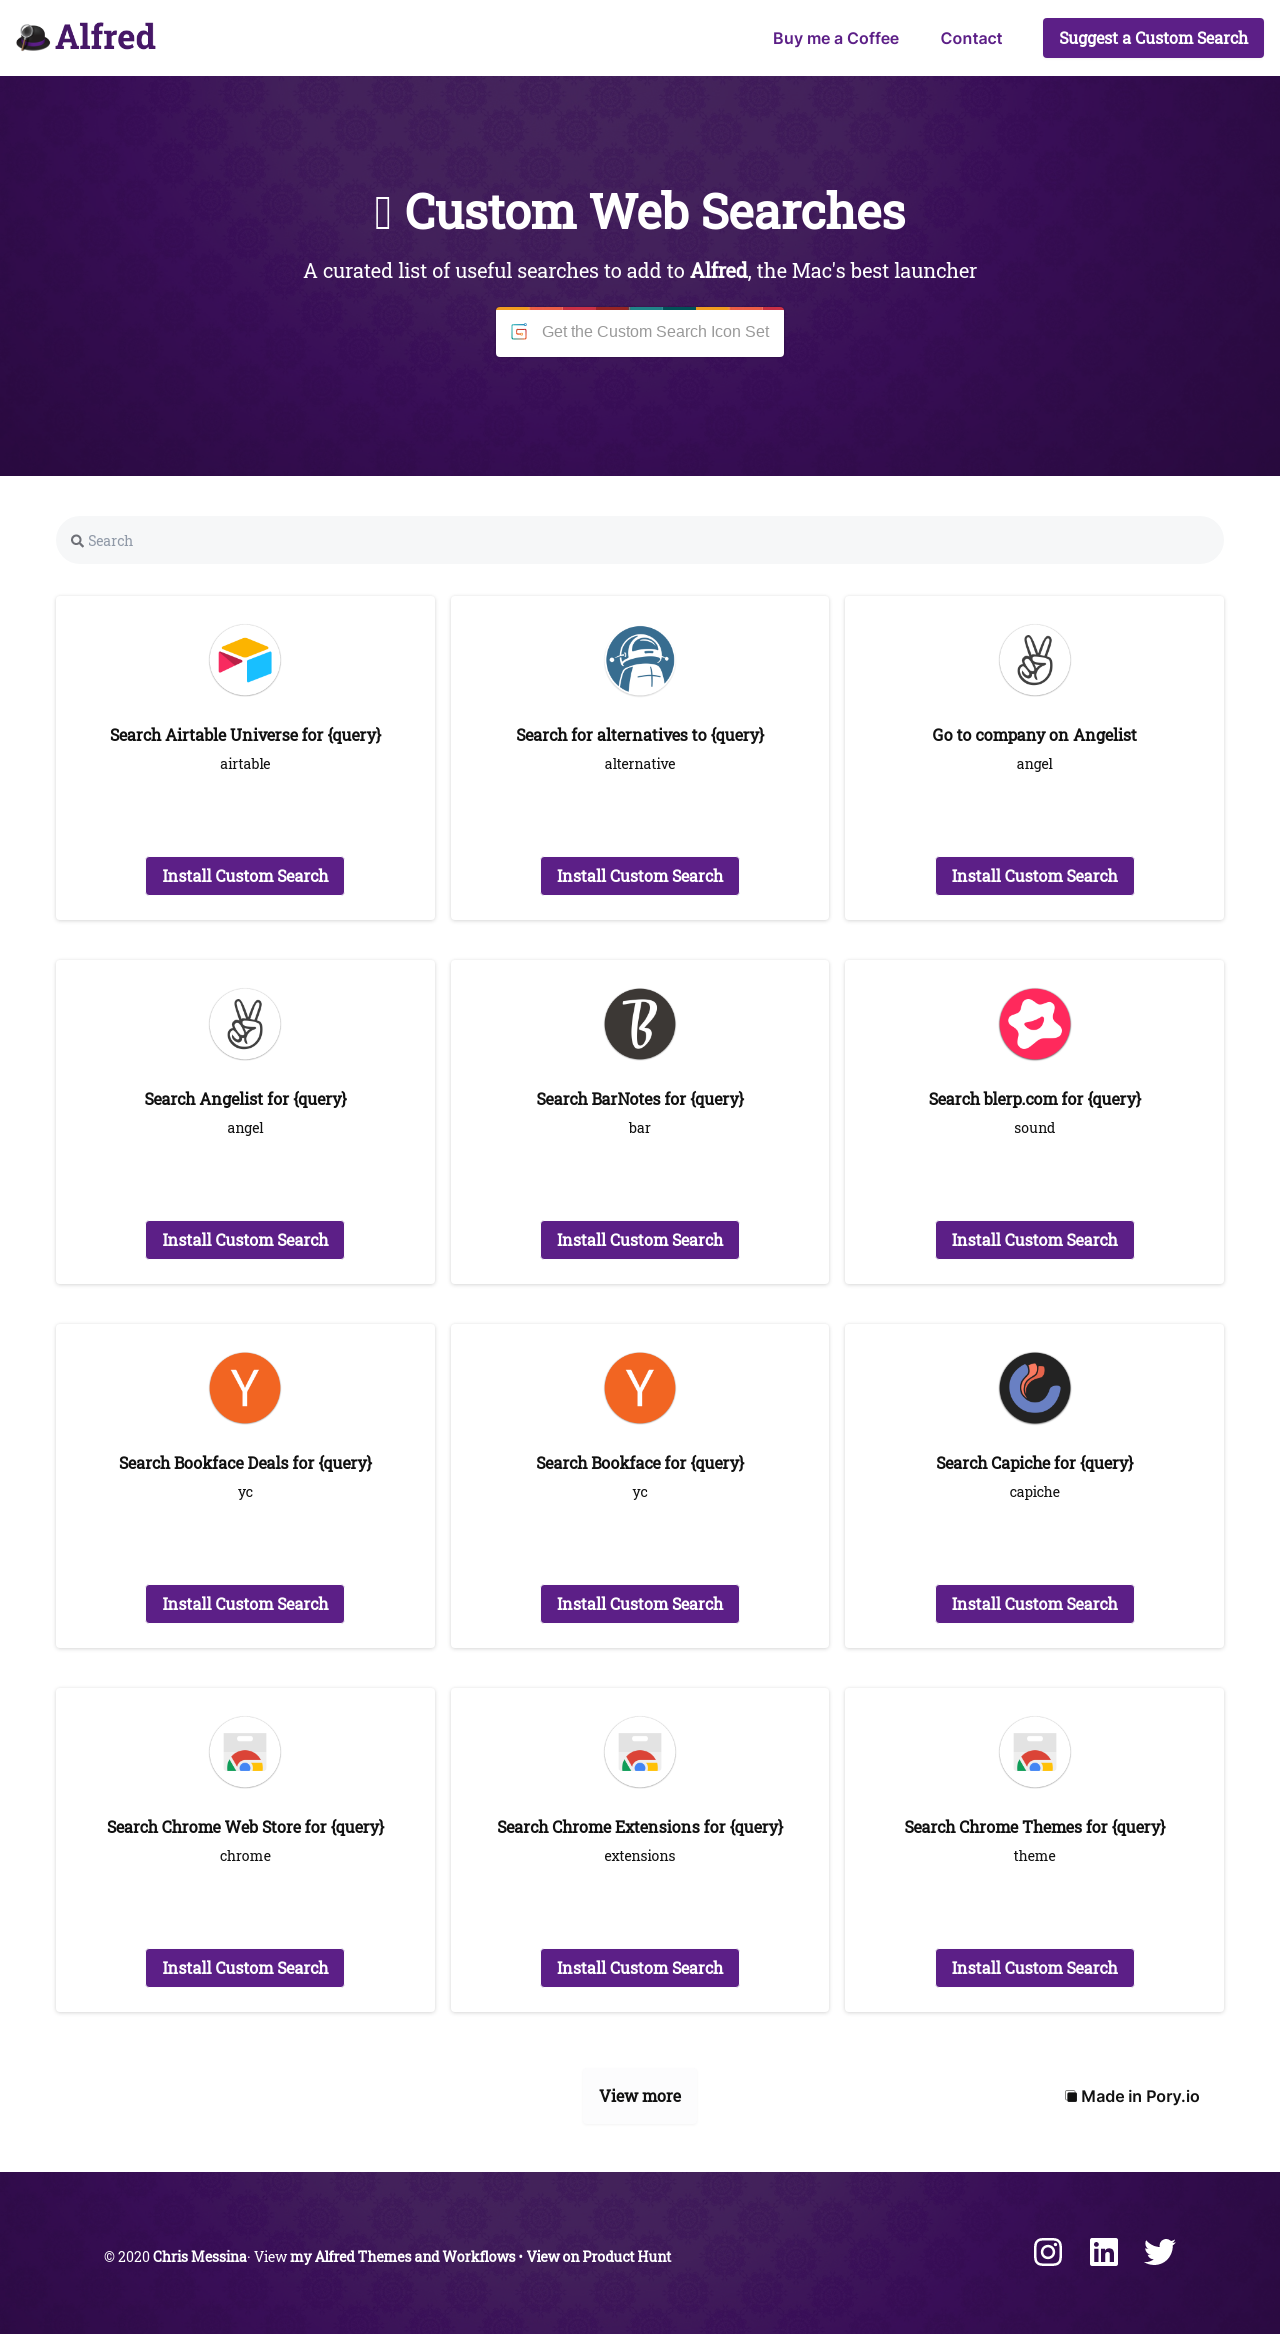Open the Twitter bird icon in footer
Image resolution: width=1280 pixels, height=2334 pixels.
click(1160, 2252)
